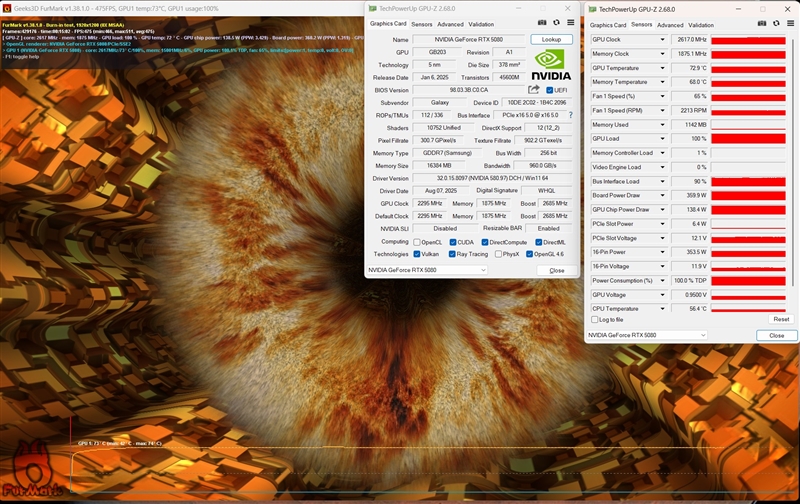Toggle the DirectCompute checkbox
800x504 pixels.
click(485, 242)
